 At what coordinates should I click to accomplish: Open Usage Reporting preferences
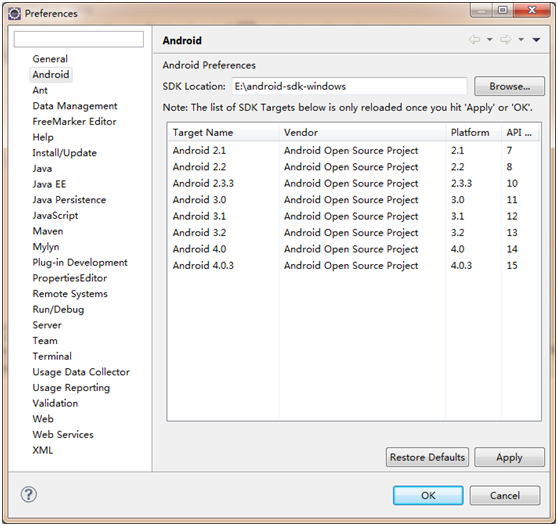click(71, 388)
